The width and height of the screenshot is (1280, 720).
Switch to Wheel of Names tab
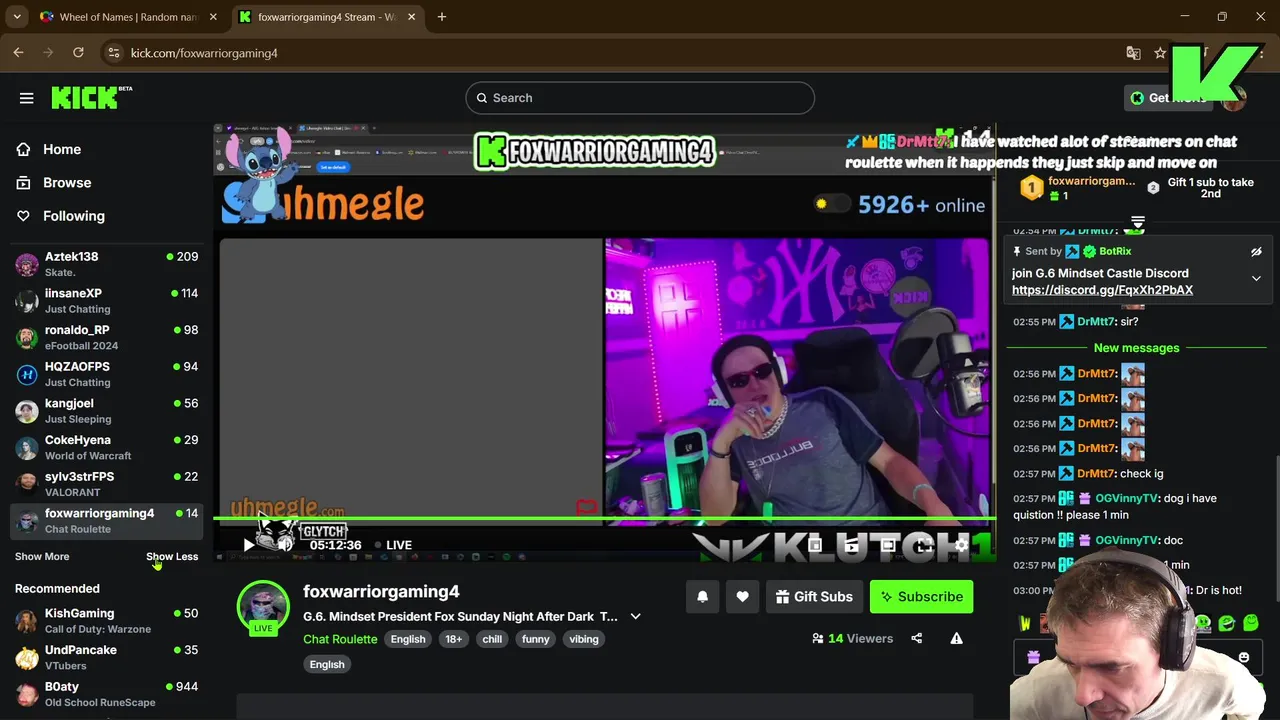128,17
